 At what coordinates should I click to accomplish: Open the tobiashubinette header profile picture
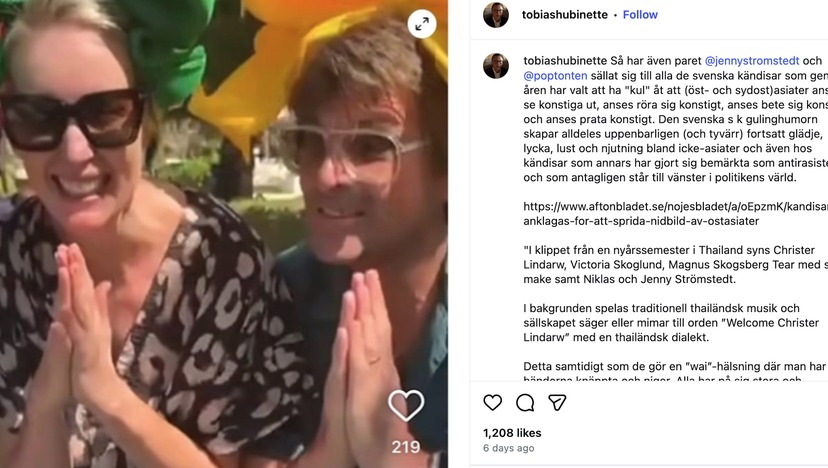496,15
